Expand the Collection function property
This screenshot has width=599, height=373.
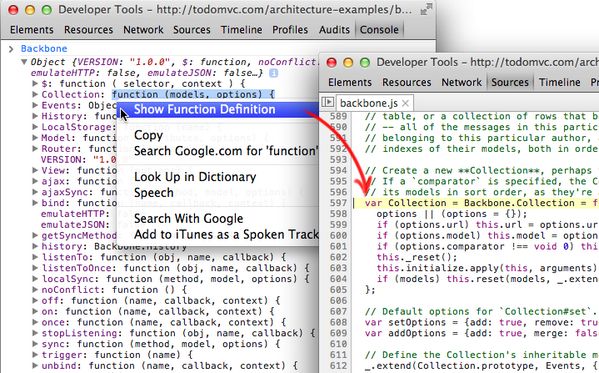(35, 94)
